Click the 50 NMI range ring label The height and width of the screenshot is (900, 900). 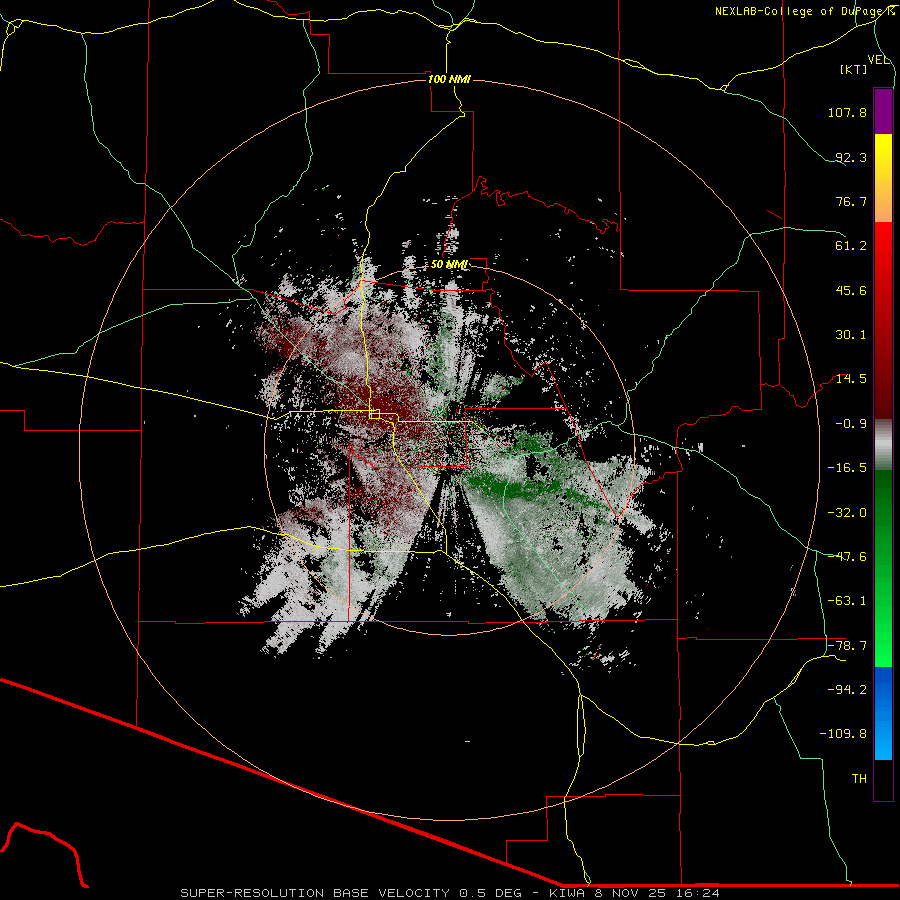pyautogui.click(x=449, y=265)
